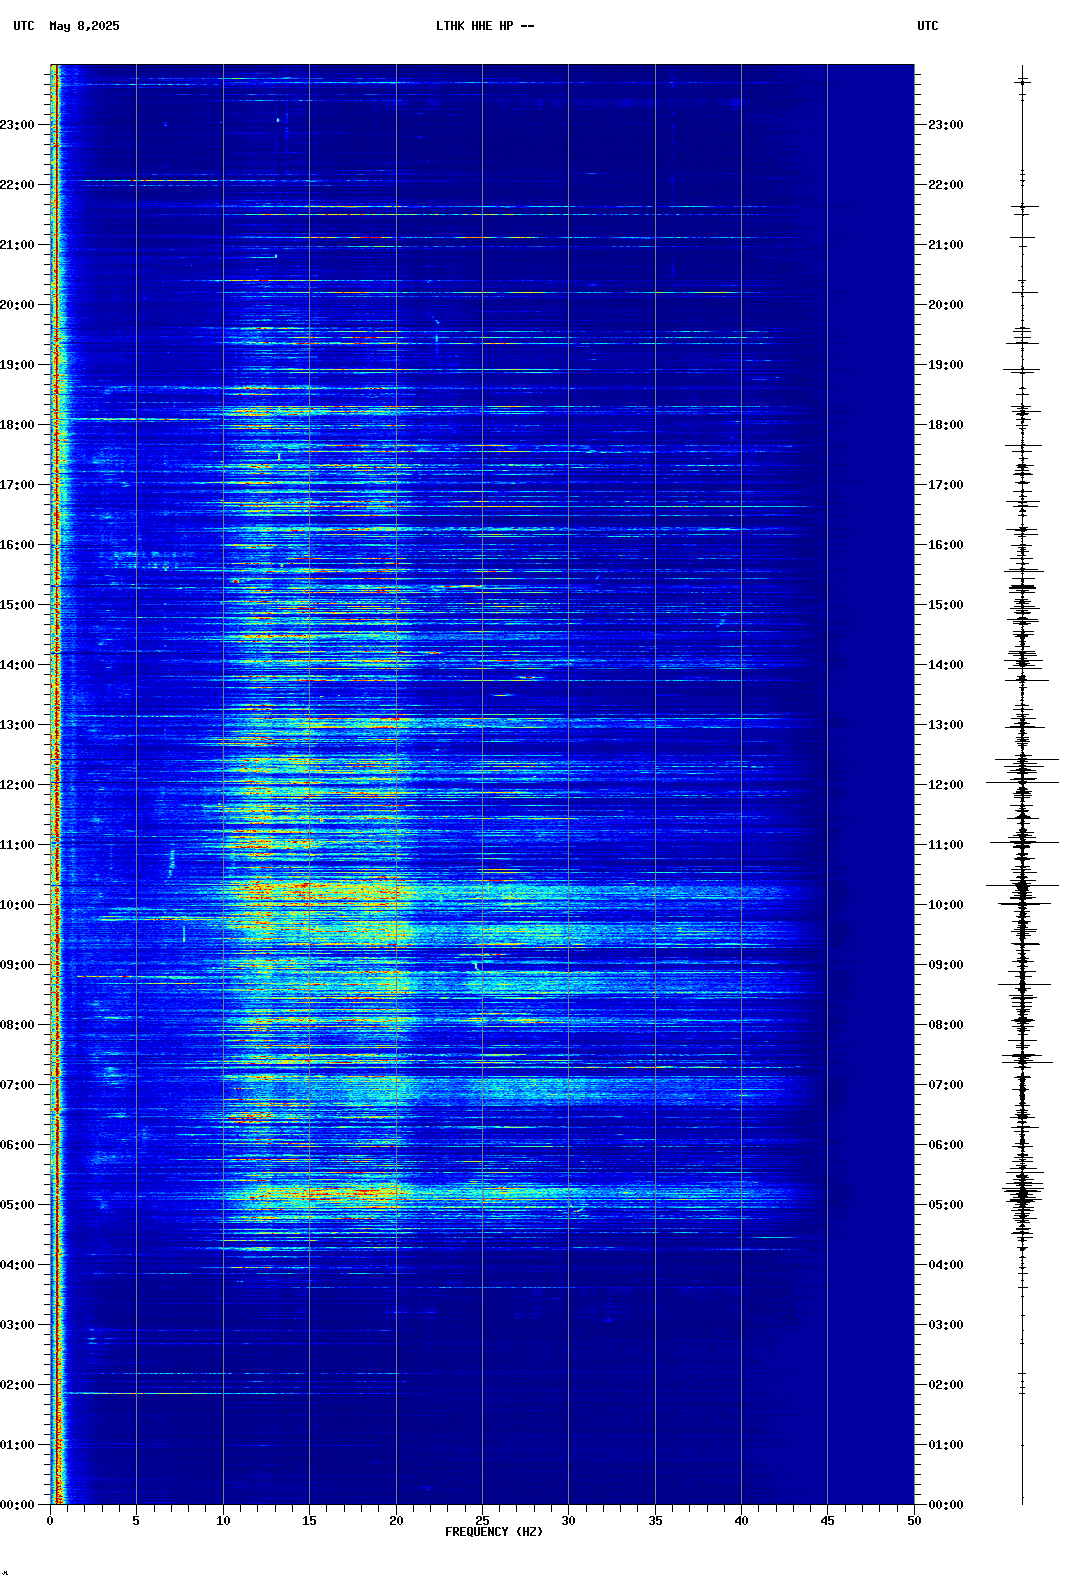Click the 00:00 label on left time axis
Viewport: 1066px width, 1584px height.
[x=17, y=1505]
